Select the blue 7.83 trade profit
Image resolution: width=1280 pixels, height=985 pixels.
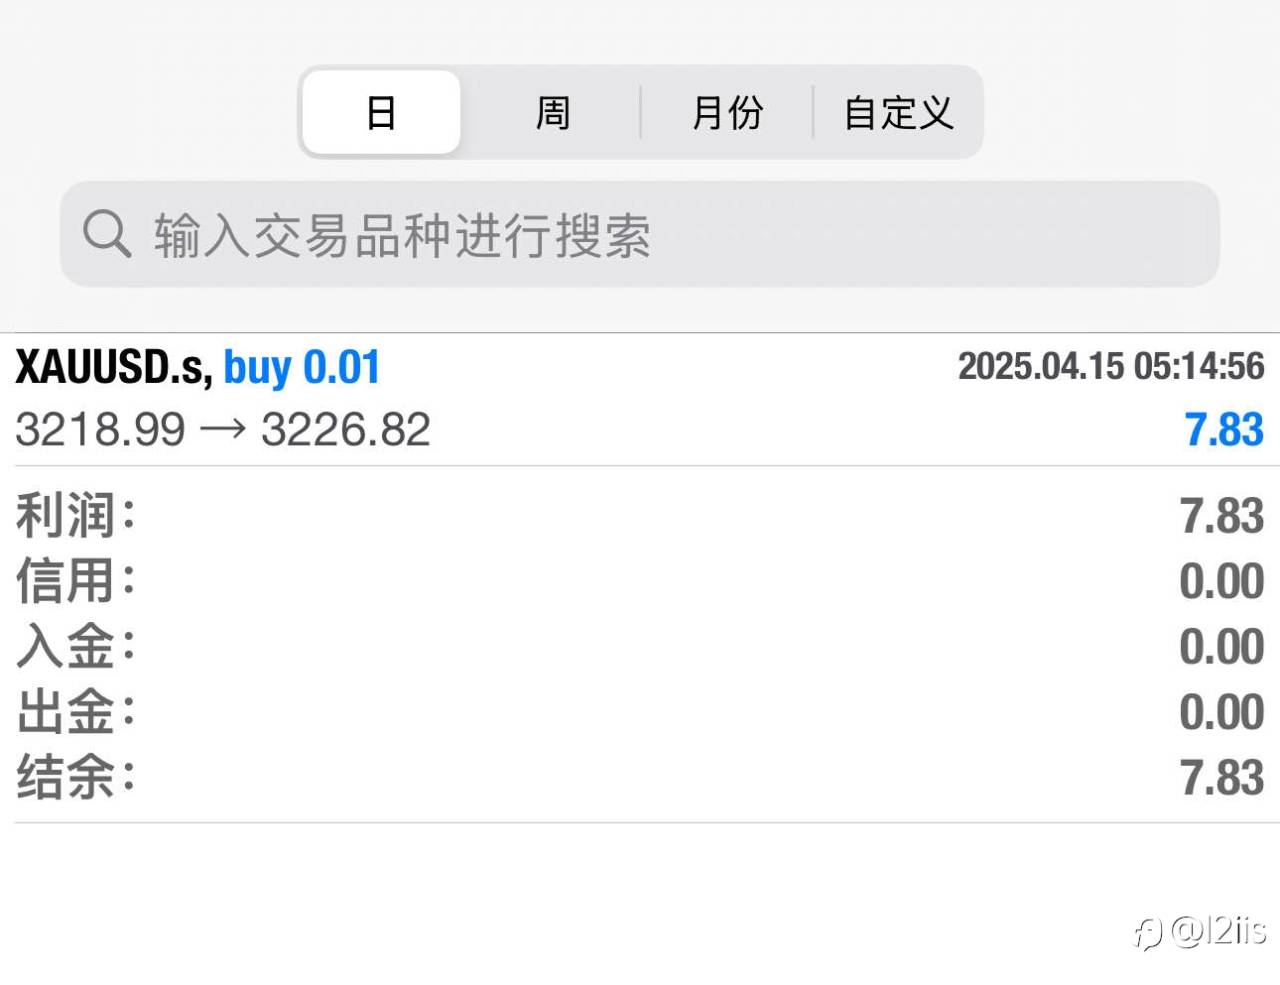(1224, 430)
